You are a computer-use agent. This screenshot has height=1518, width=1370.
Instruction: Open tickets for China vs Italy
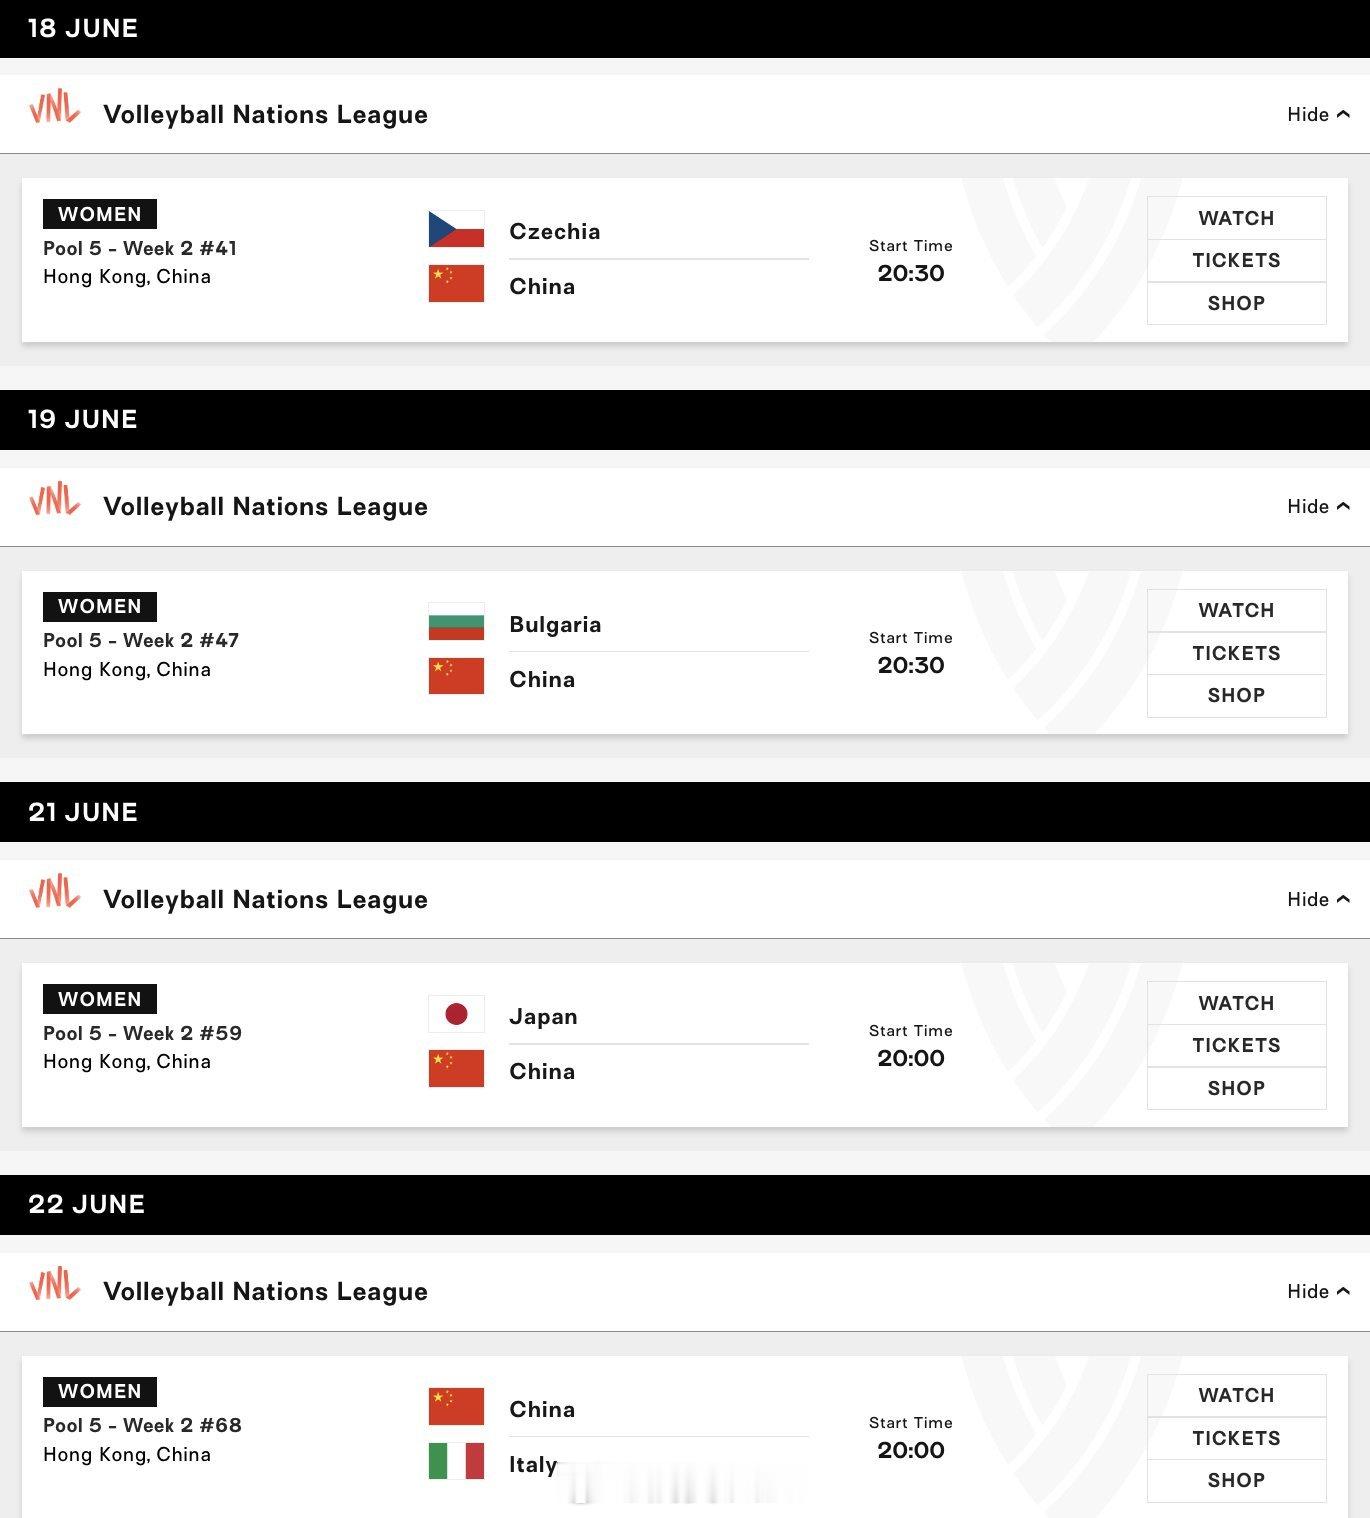(1236, 1438)
